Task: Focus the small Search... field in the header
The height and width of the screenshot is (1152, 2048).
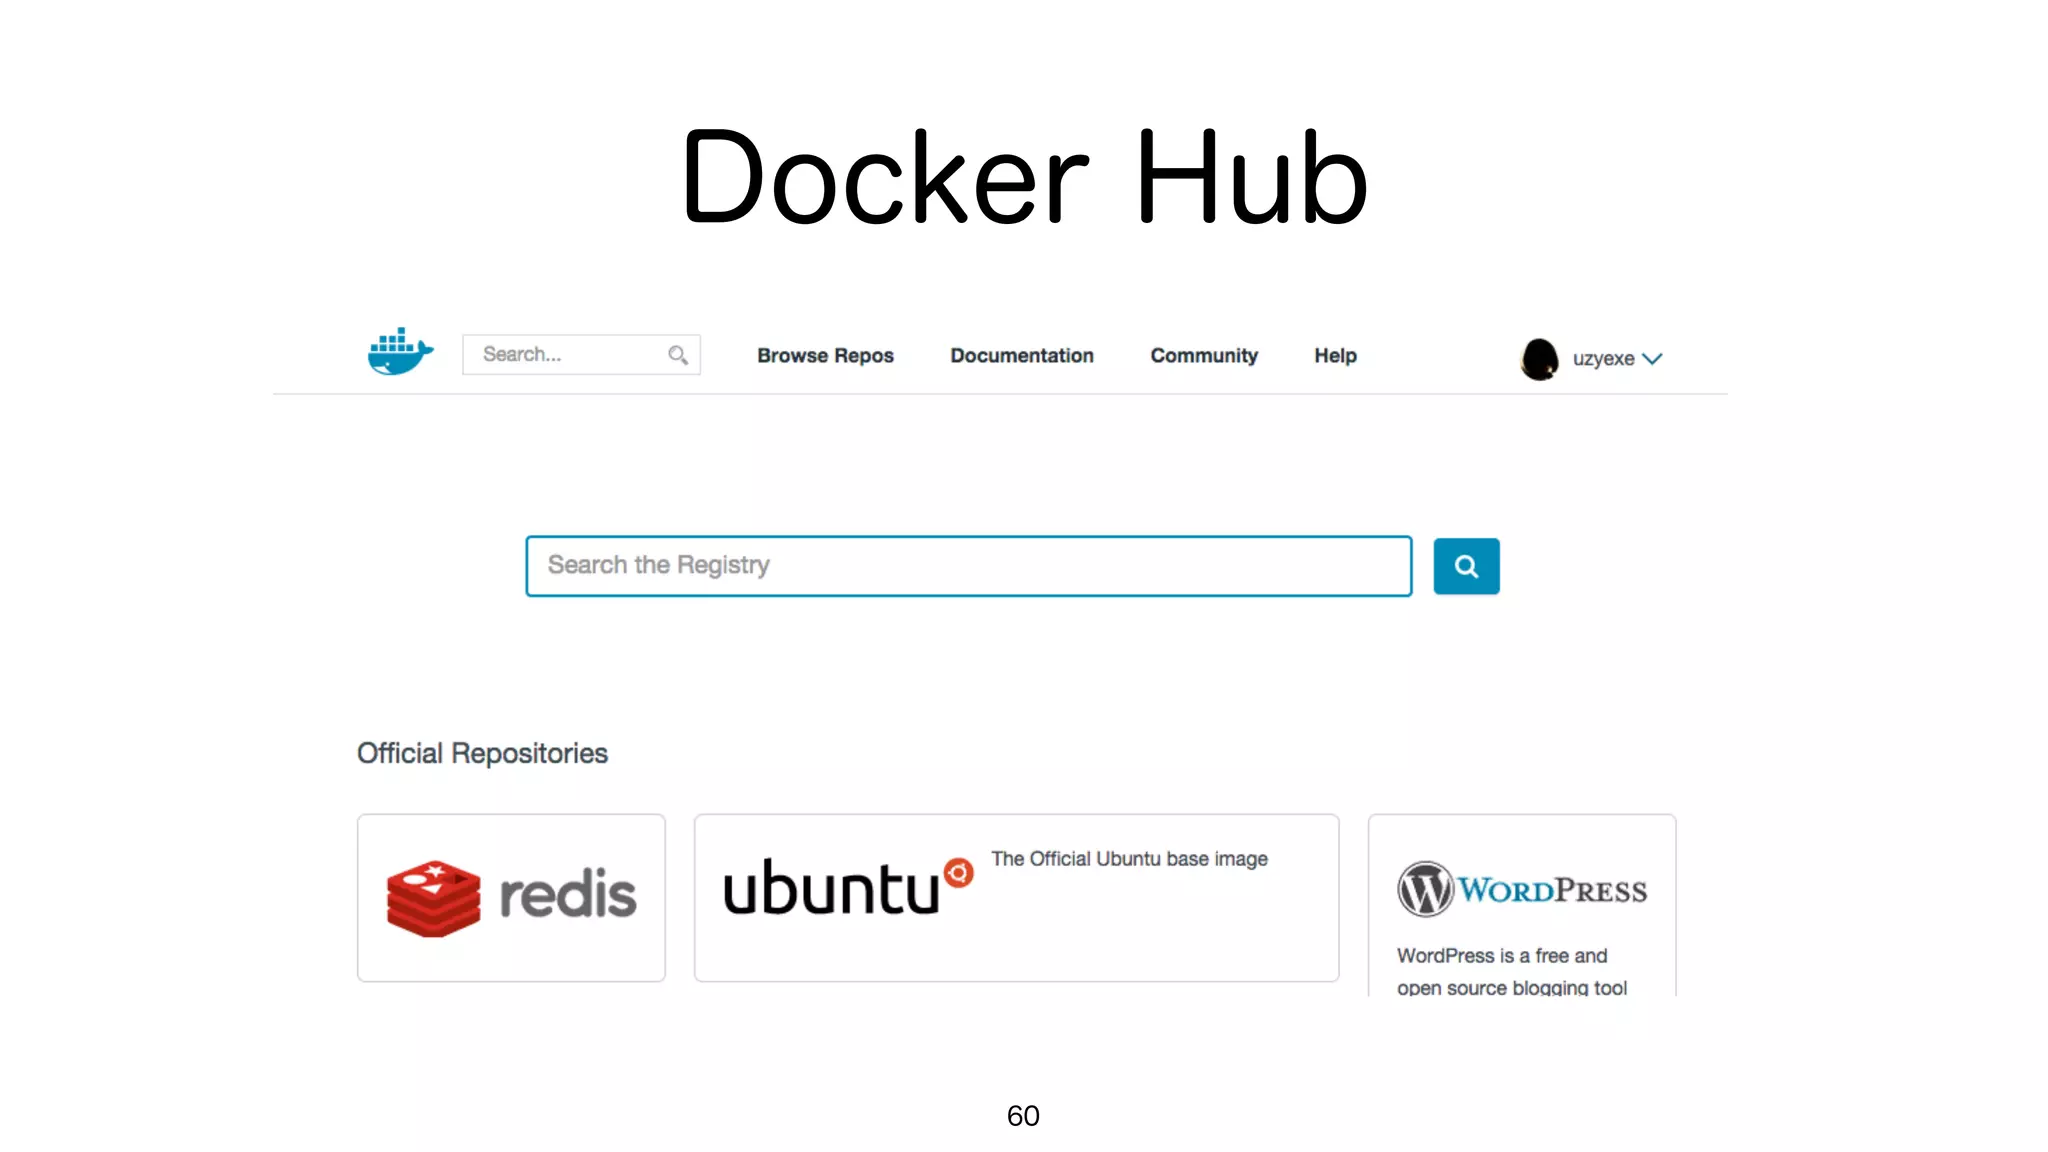Action: tap(581, 355)
